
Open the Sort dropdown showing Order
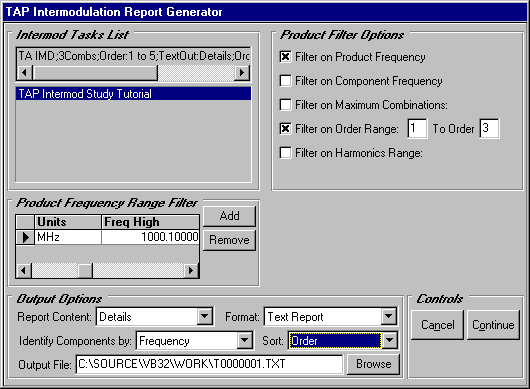click(389, 341)
